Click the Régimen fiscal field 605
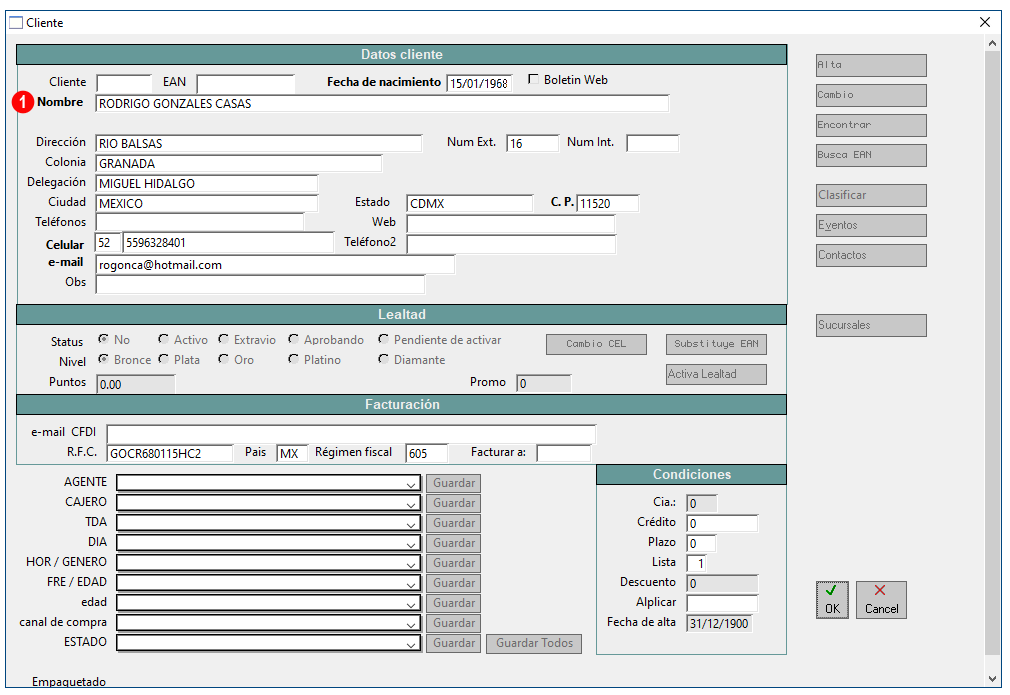The height and width of the screenshot is (695, 1010). pyautogui.click(x=426, y=453)
